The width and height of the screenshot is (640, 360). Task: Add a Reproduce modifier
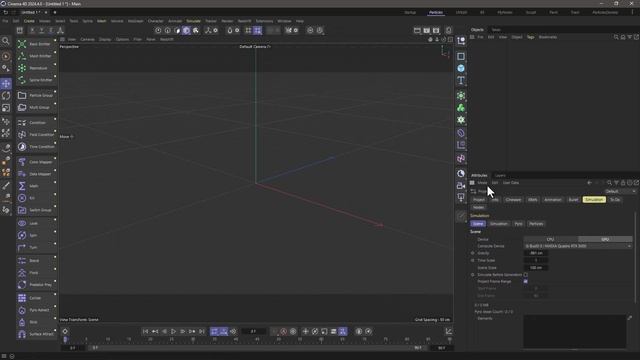[x=36, y=68]
